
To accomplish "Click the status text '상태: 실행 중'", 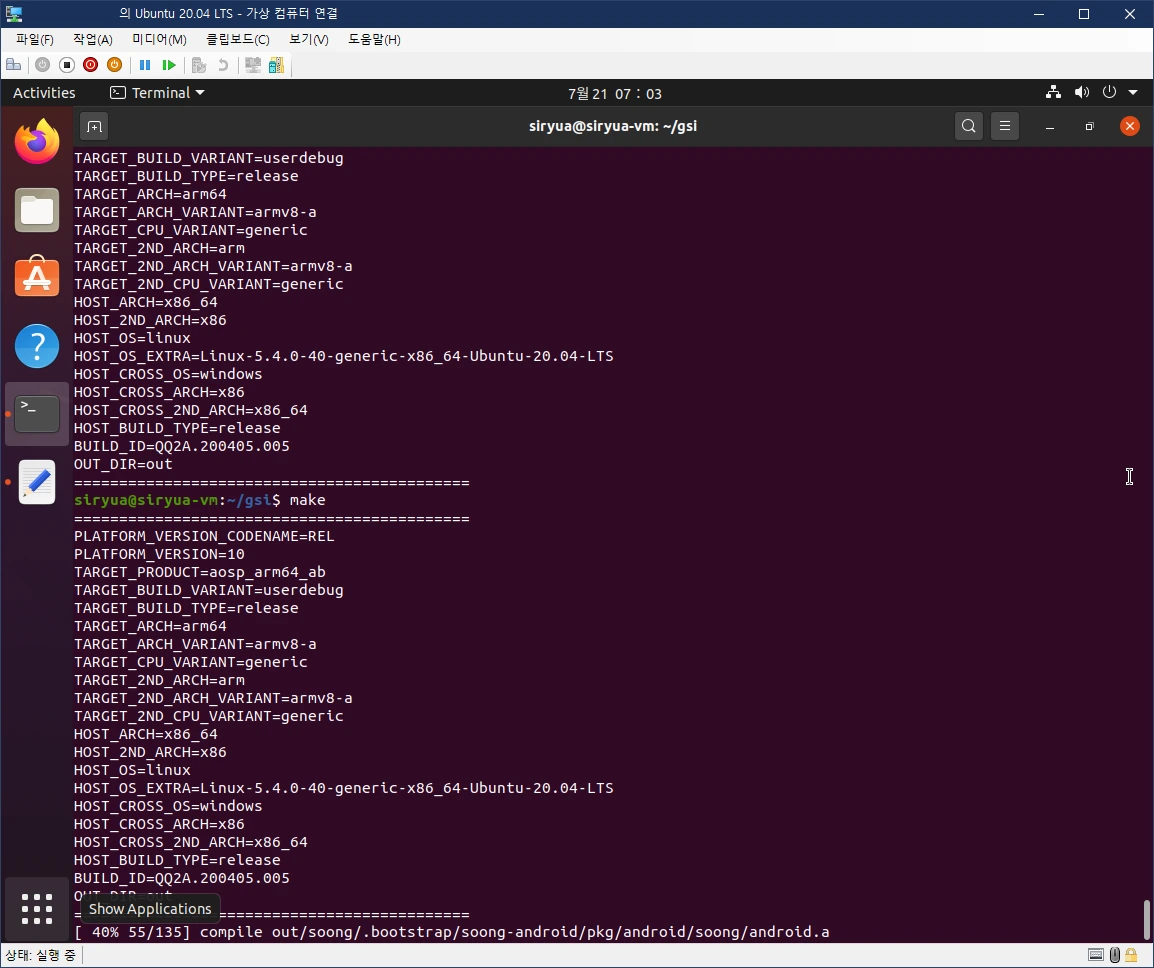I will click(40, 955).
